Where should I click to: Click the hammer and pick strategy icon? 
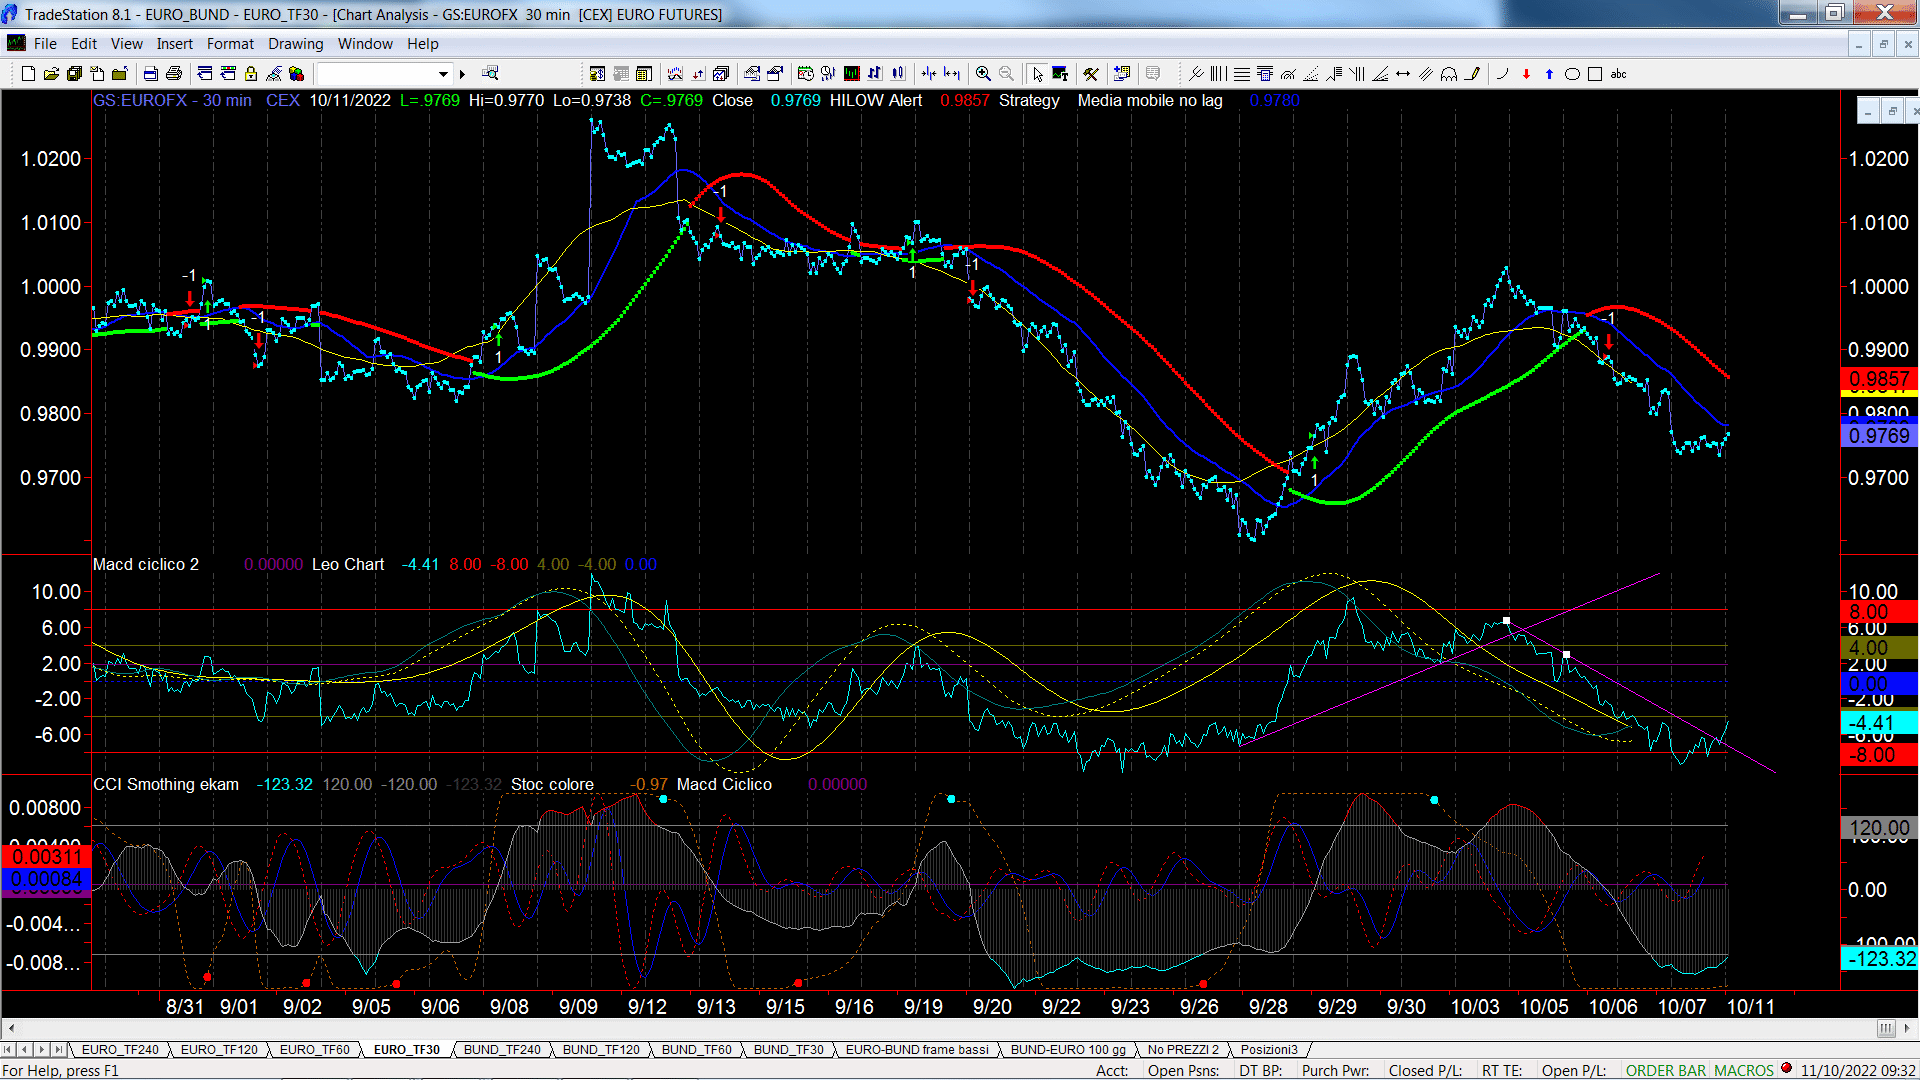click(x=1091, y=74)
